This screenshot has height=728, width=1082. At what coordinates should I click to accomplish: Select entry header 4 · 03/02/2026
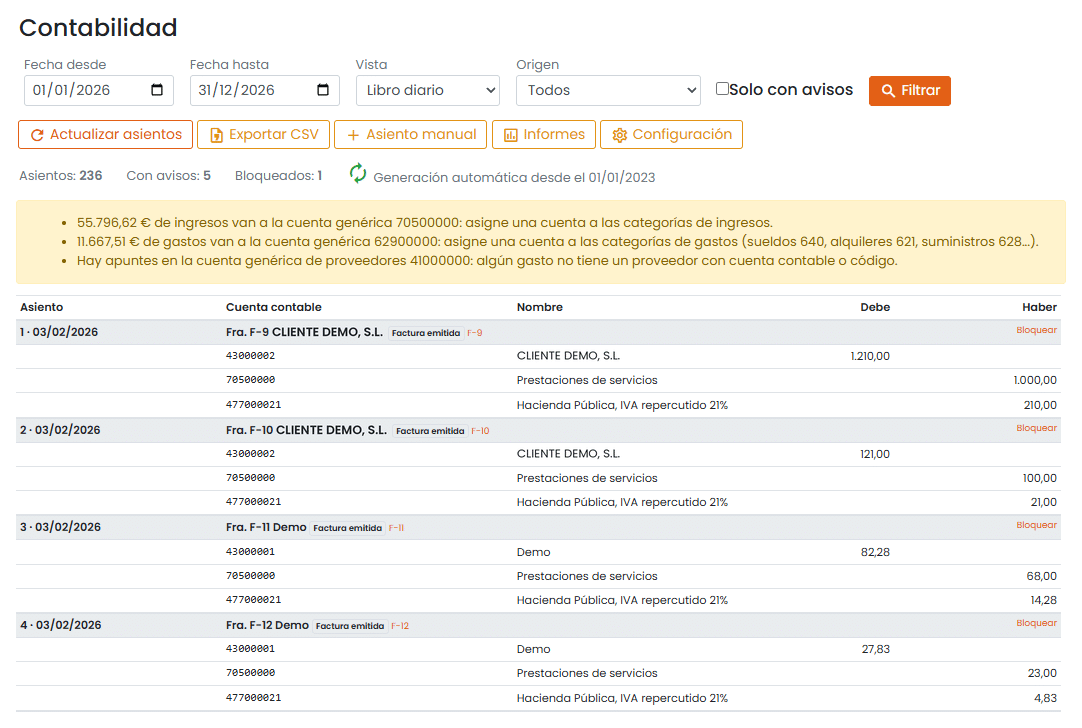61,625
